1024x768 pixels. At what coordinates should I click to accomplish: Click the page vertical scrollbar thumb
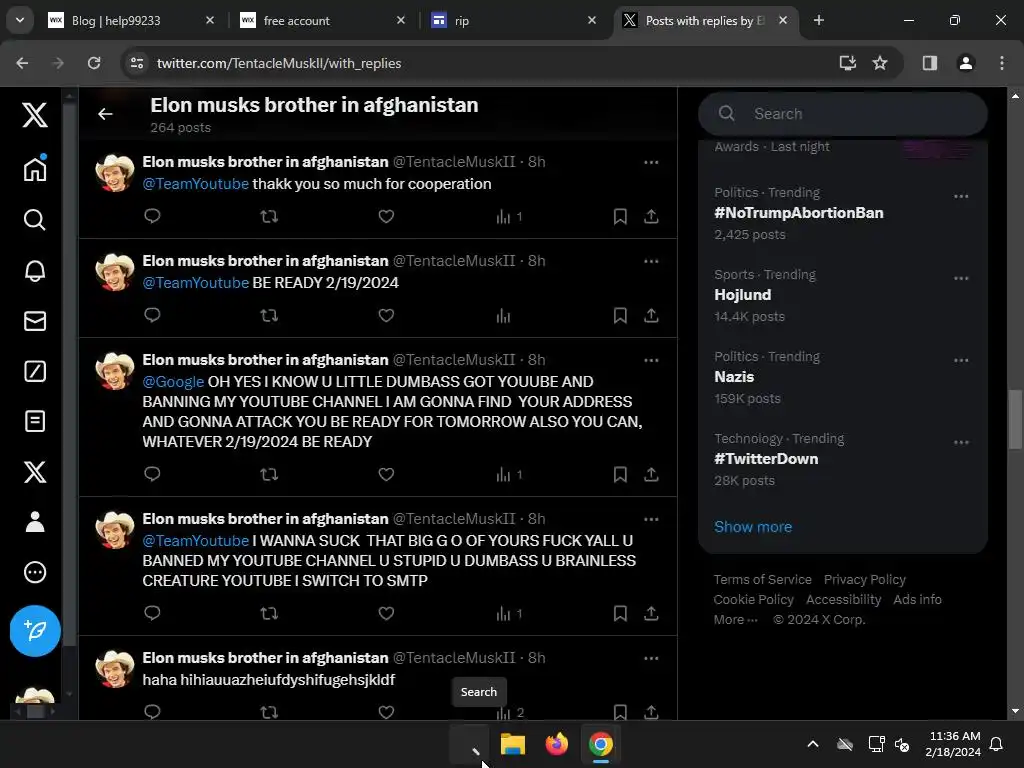pyautogui.click(x=1015, y=419)
